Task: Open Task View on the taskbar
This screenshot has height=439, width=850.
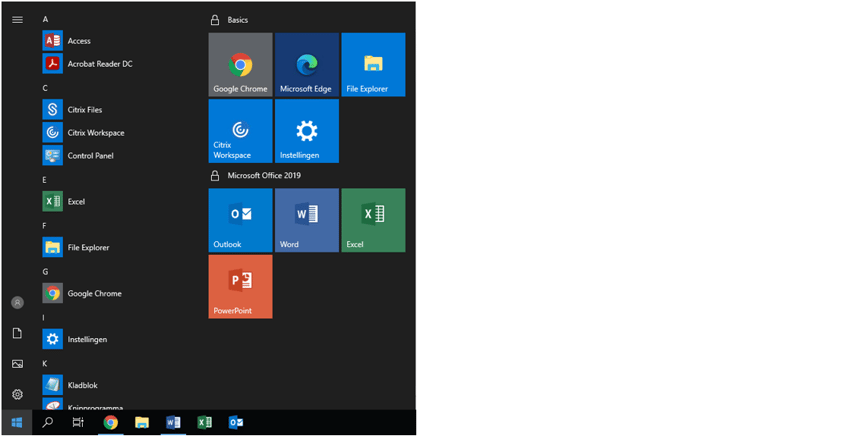Action: (79, 422)
